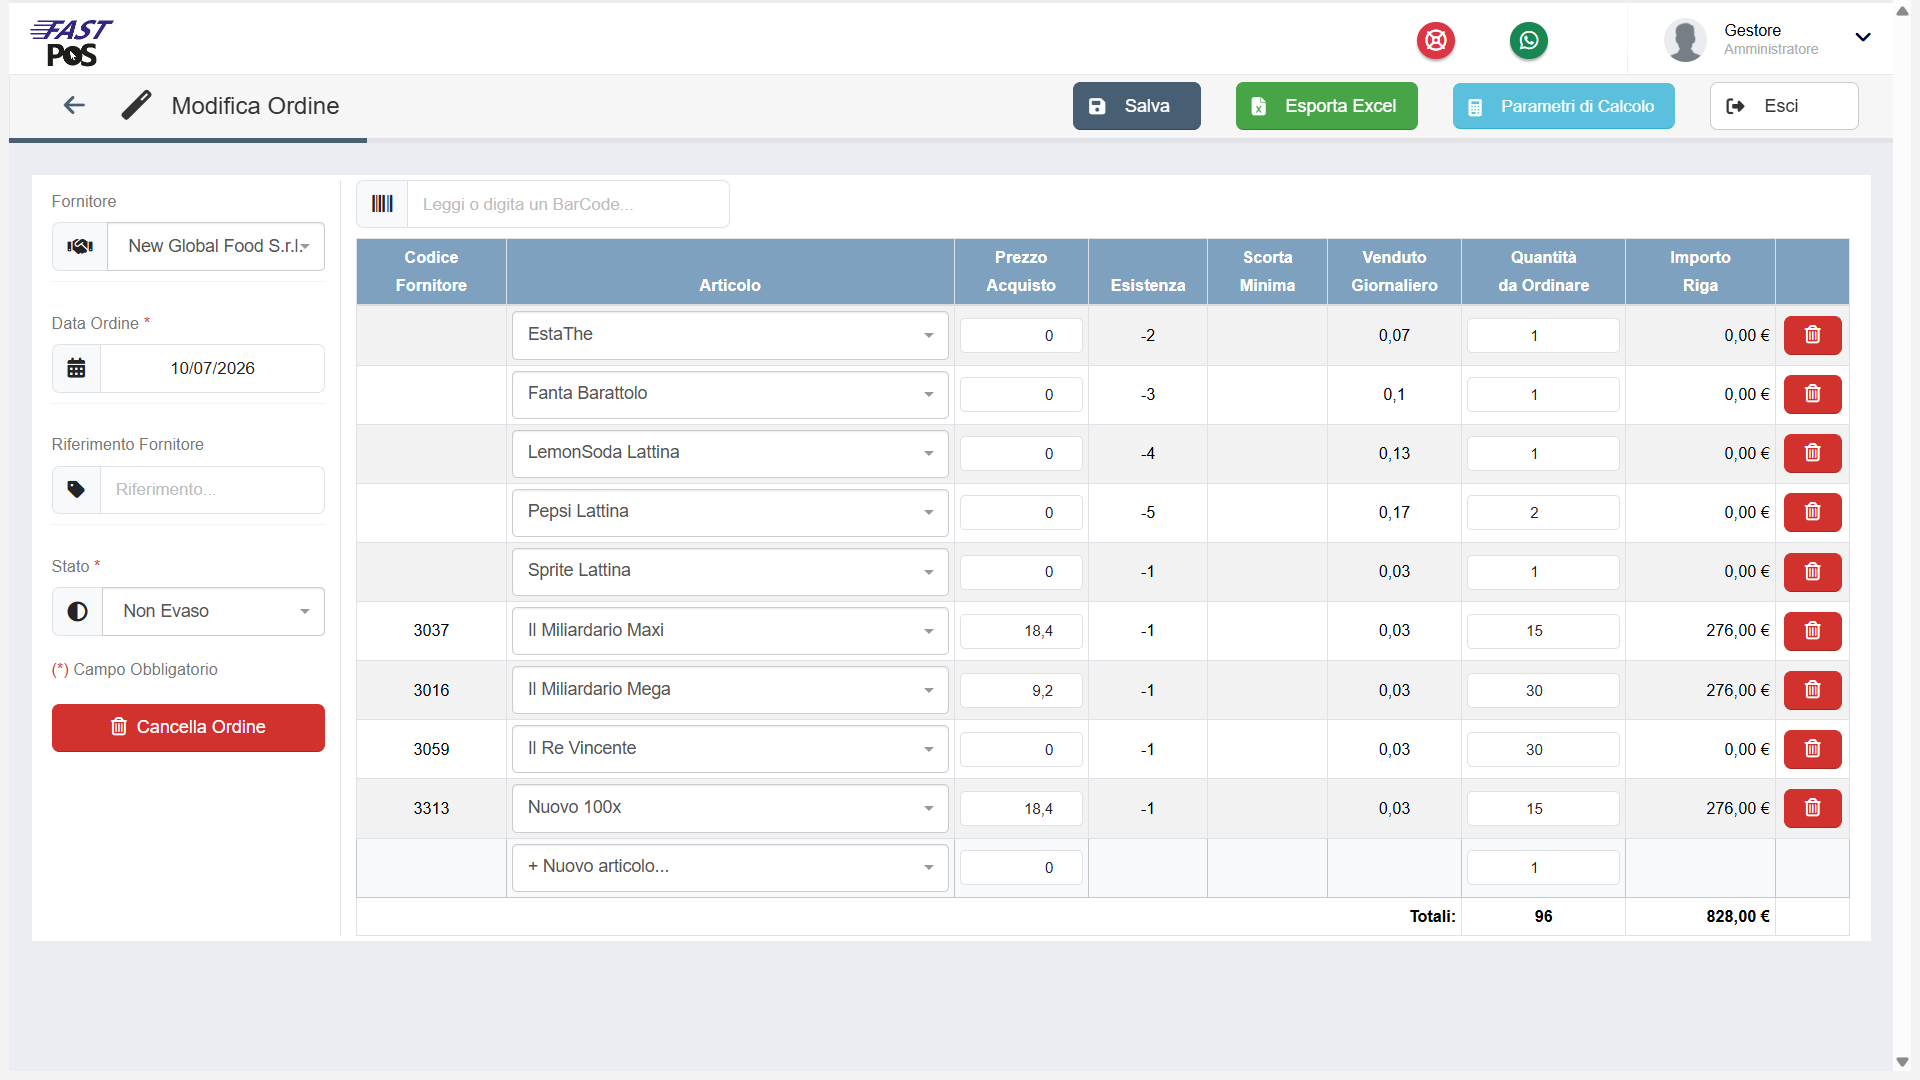The image size is (1920, 1080).
Task: Click the Salva button
Action: (x=1136, y=106)
